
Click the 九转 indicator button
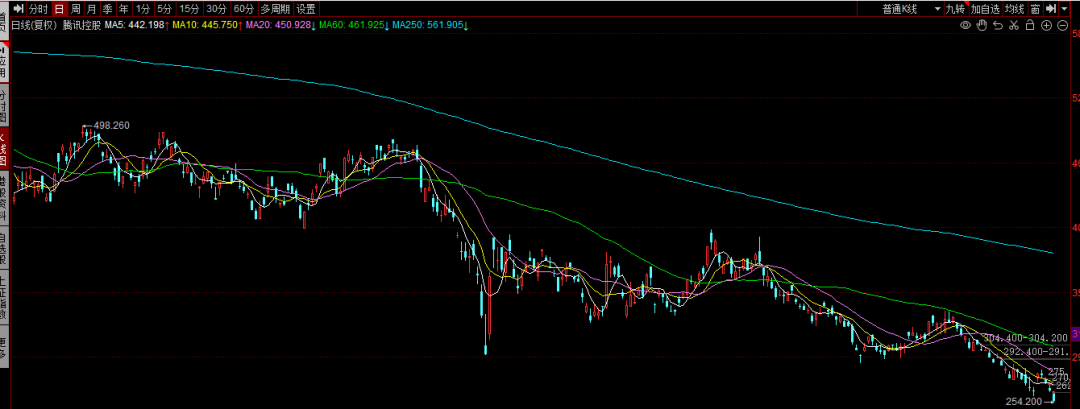[x=955, y=9]
